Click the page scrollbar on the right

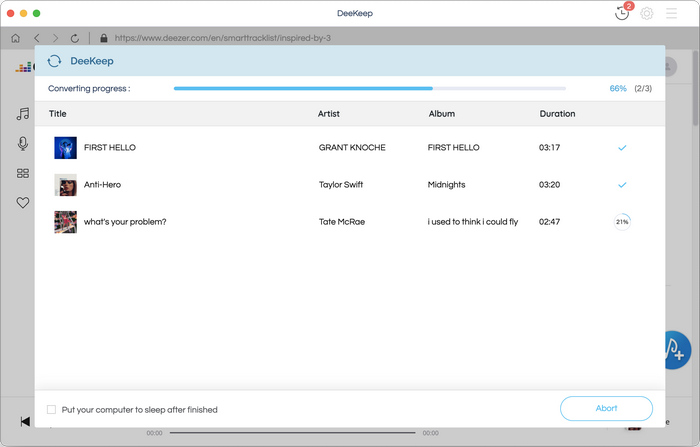(x=696, y=89)
